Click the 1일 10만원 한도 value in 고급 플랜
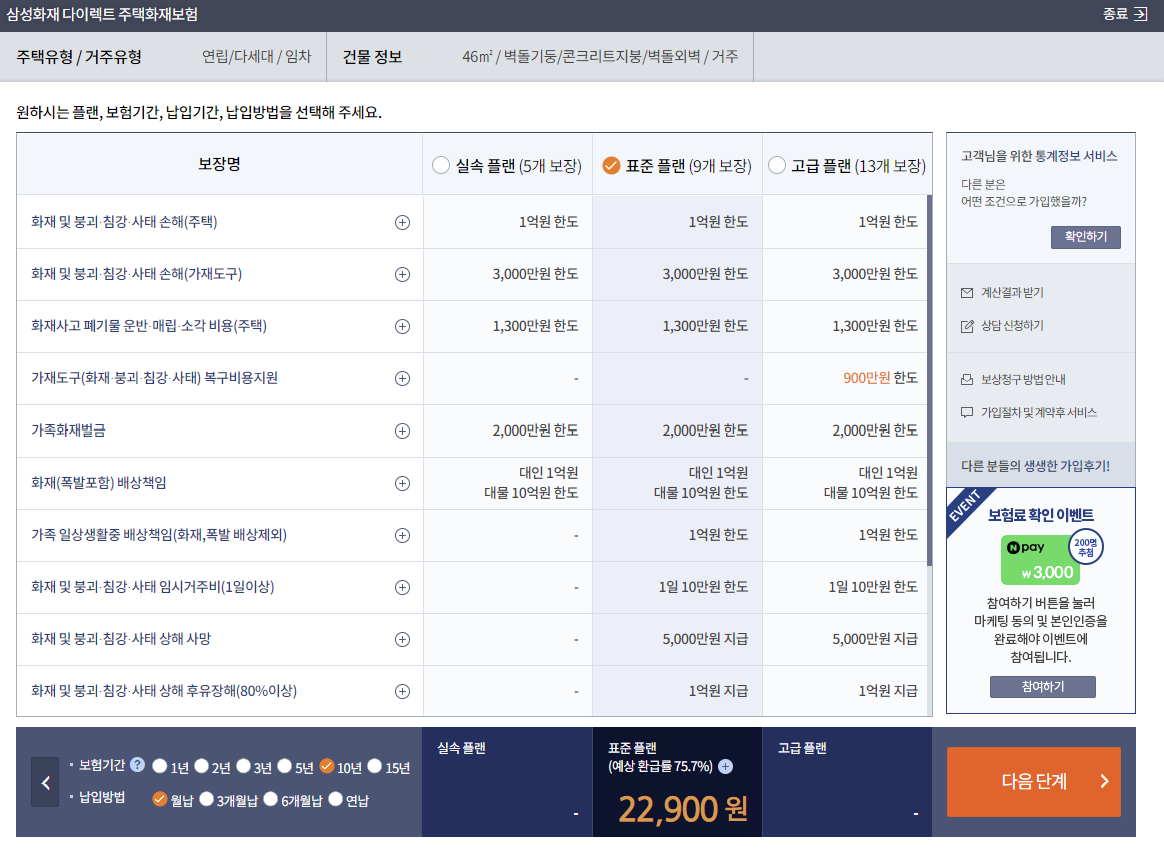Viewport: 1164px width, 856px height. pos(873,587)
